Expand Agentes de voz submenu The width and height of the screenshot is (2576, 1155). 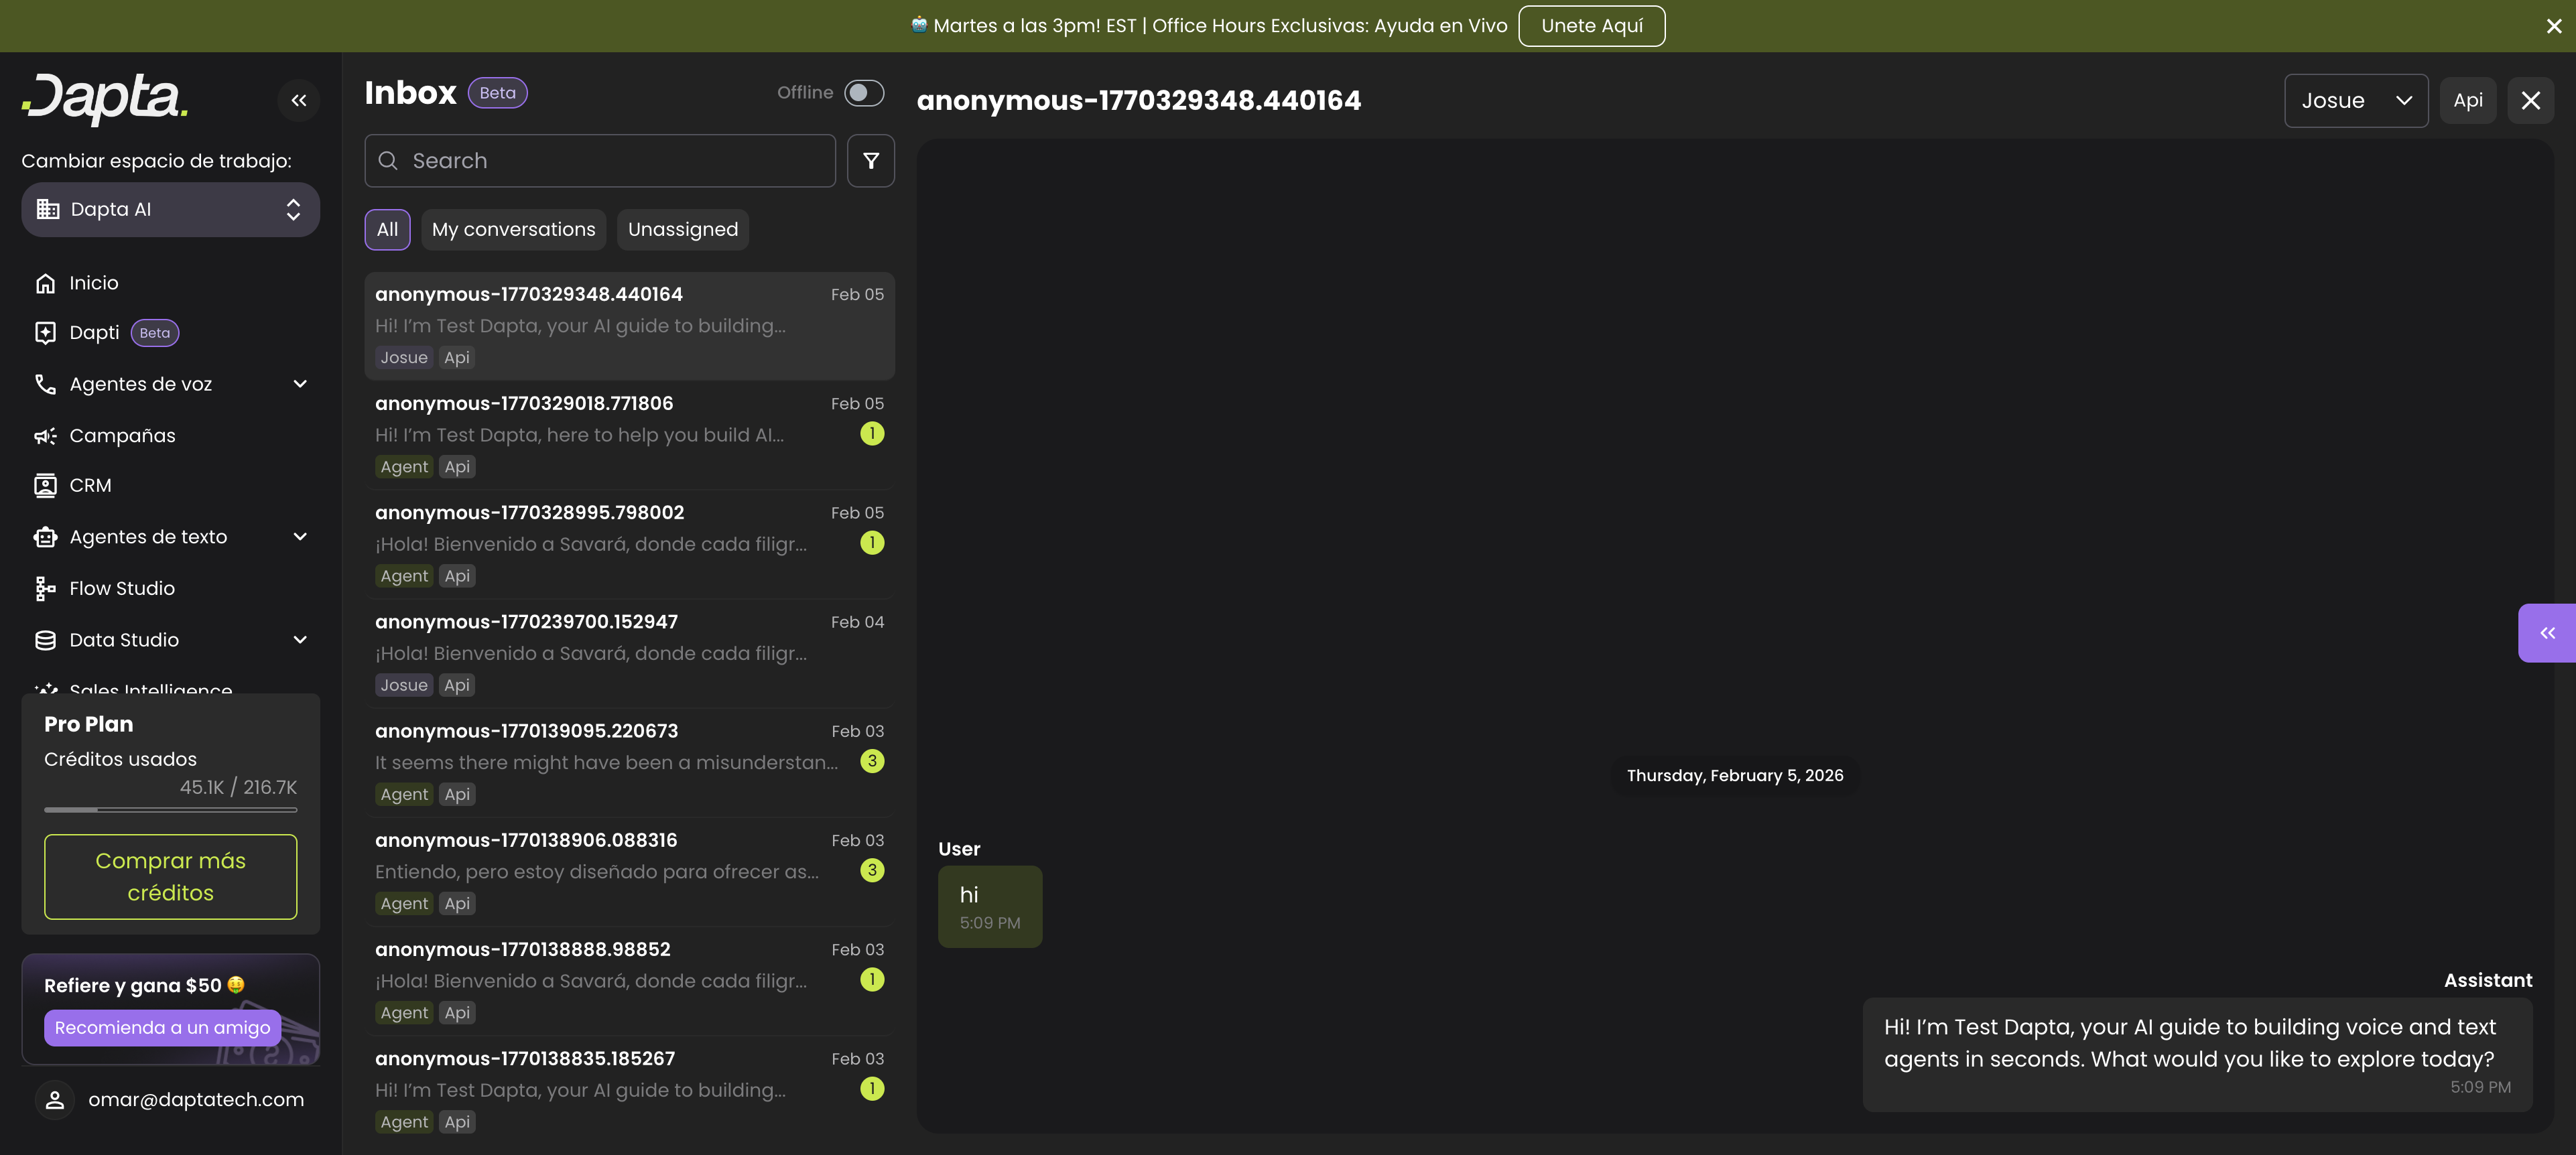(x=300, y=384)
